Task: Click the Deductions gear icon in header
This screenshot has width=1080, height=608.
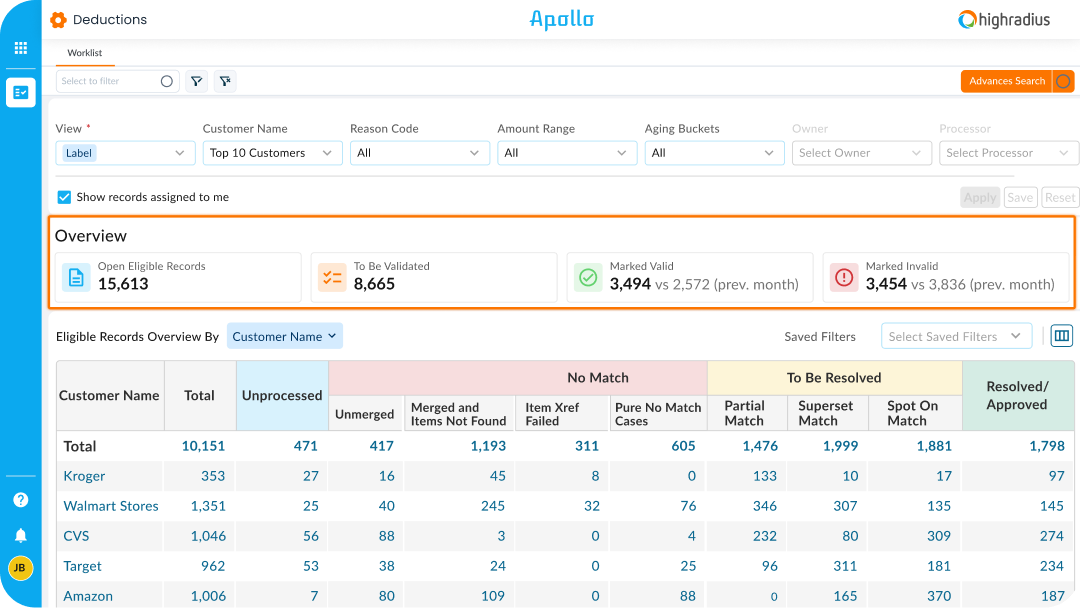Action: (57, 19)
